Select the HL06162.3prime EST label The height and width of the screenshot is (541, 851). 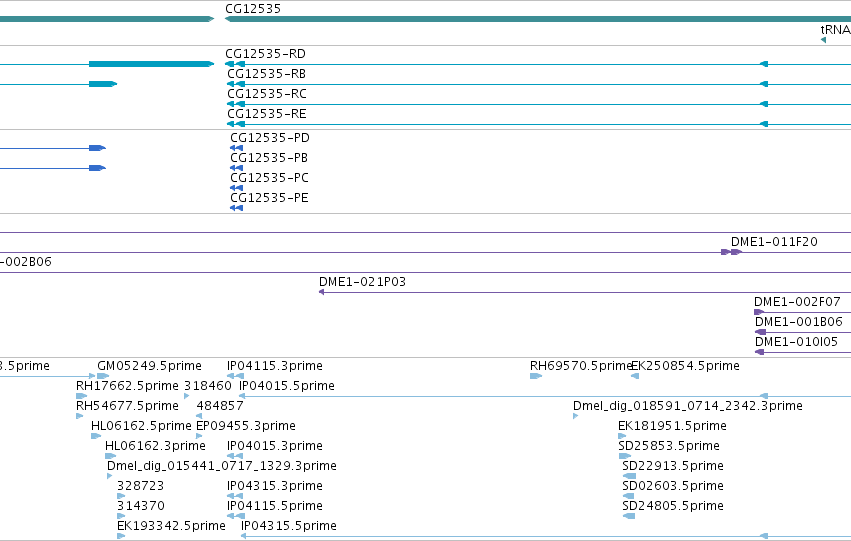(x=155, y=447)
